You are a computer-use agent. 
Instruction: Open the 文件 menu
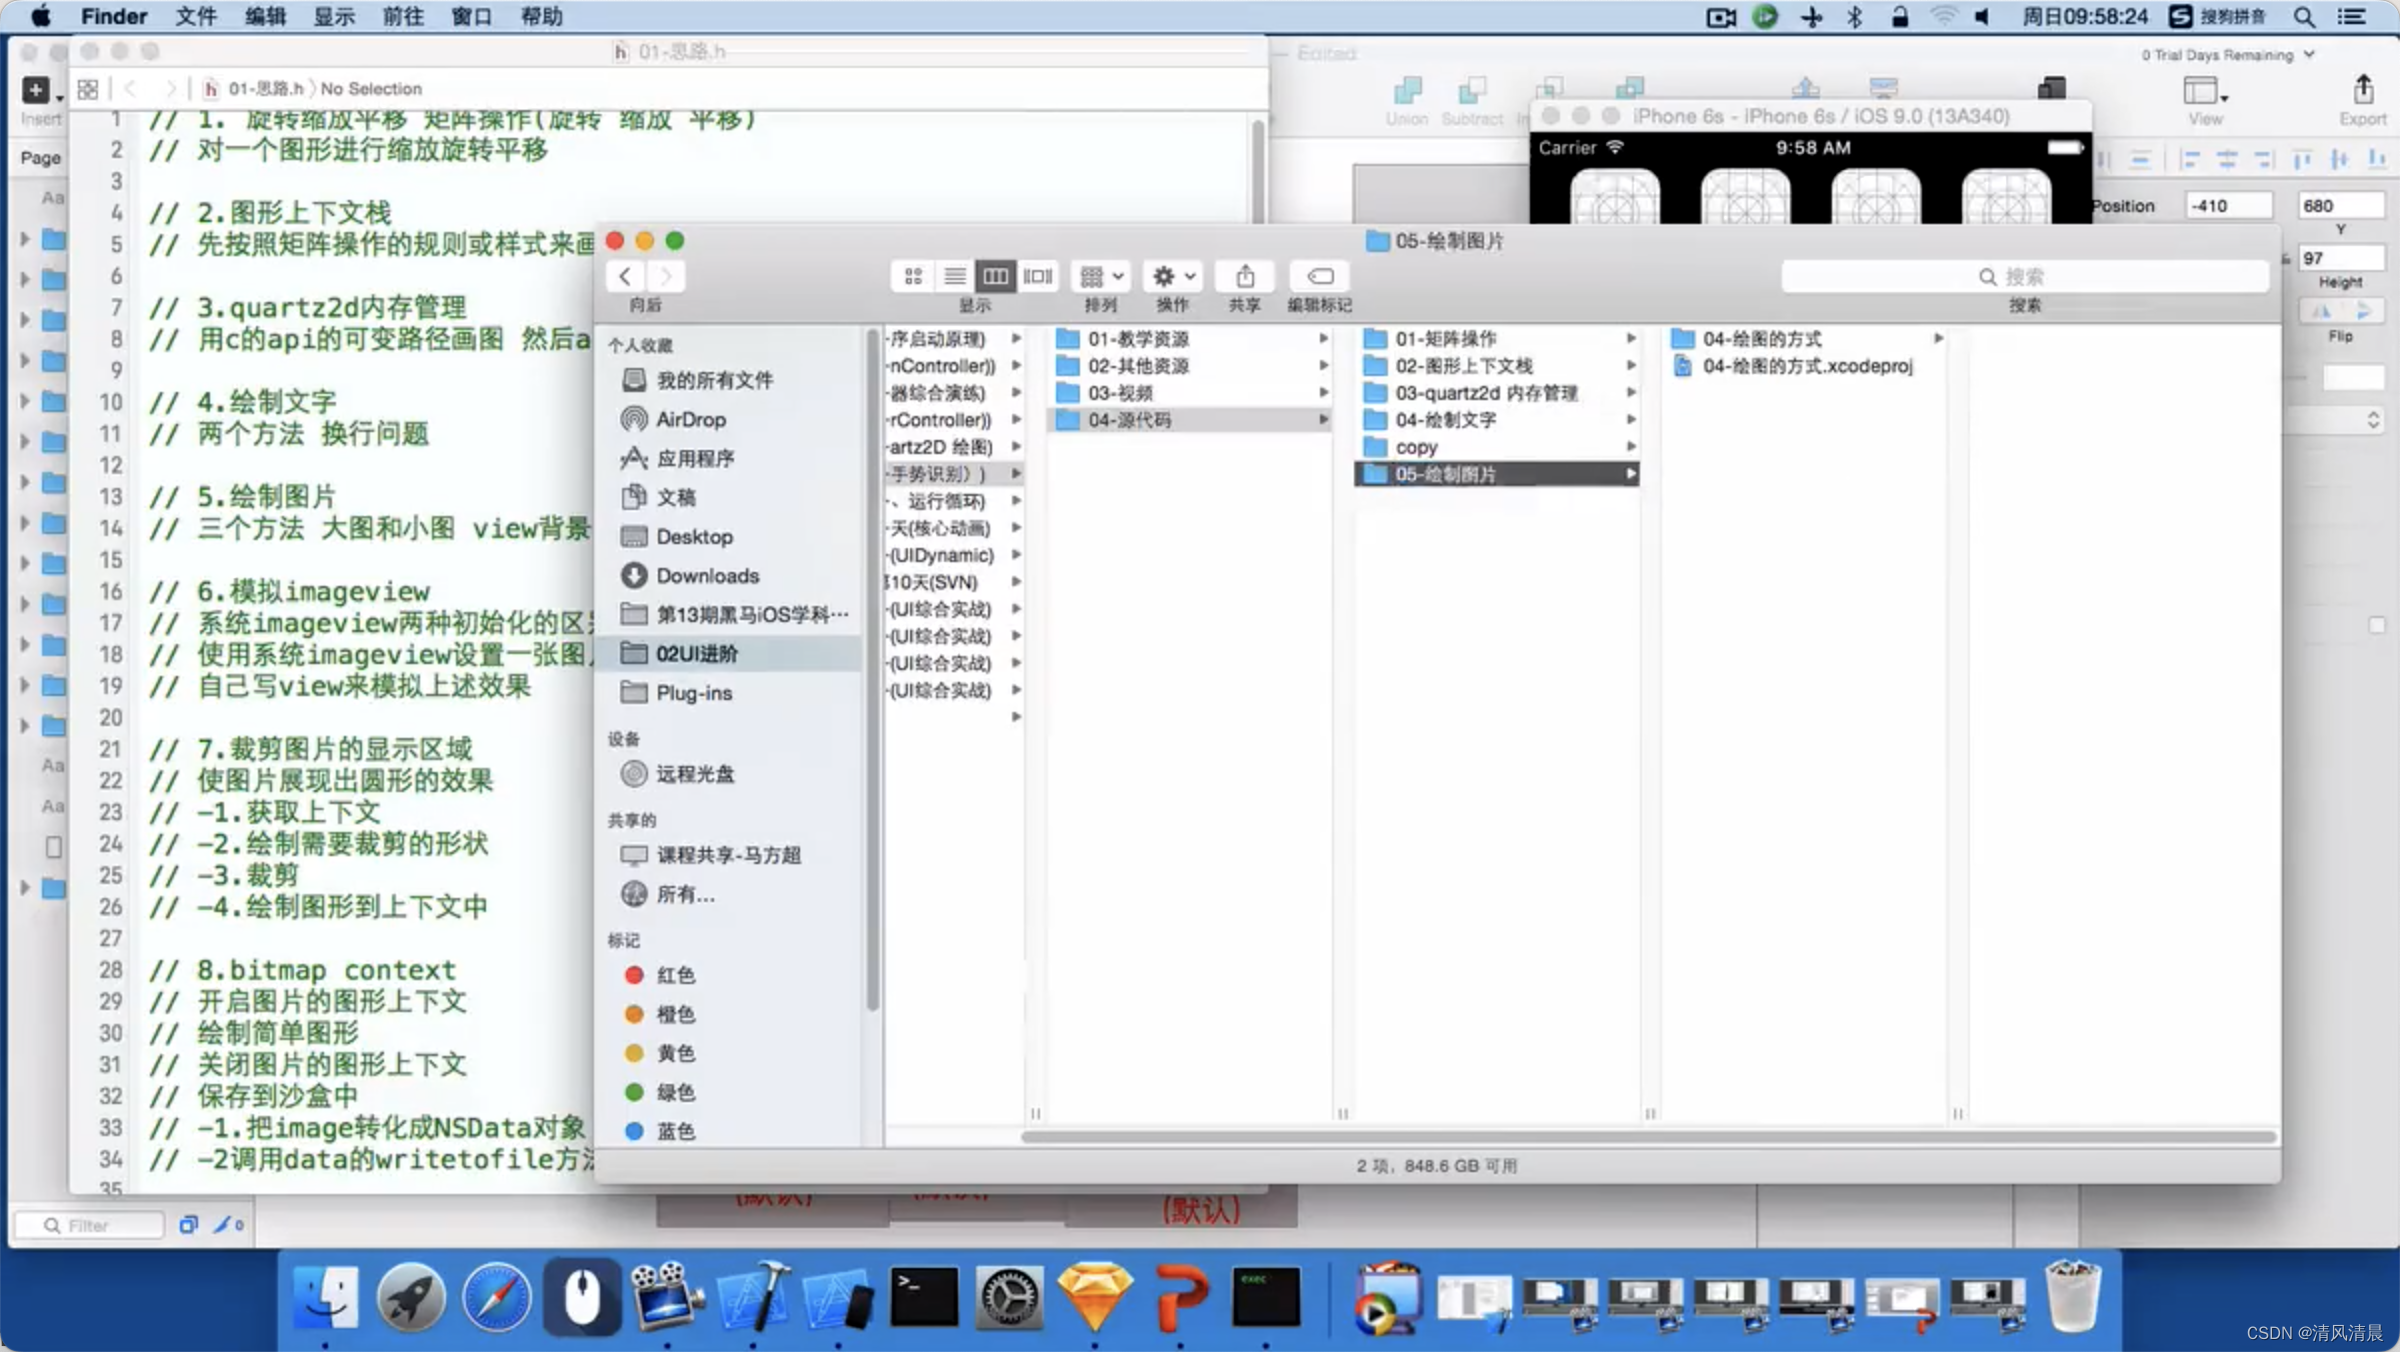pyautogui.click(x=195, y=16)
